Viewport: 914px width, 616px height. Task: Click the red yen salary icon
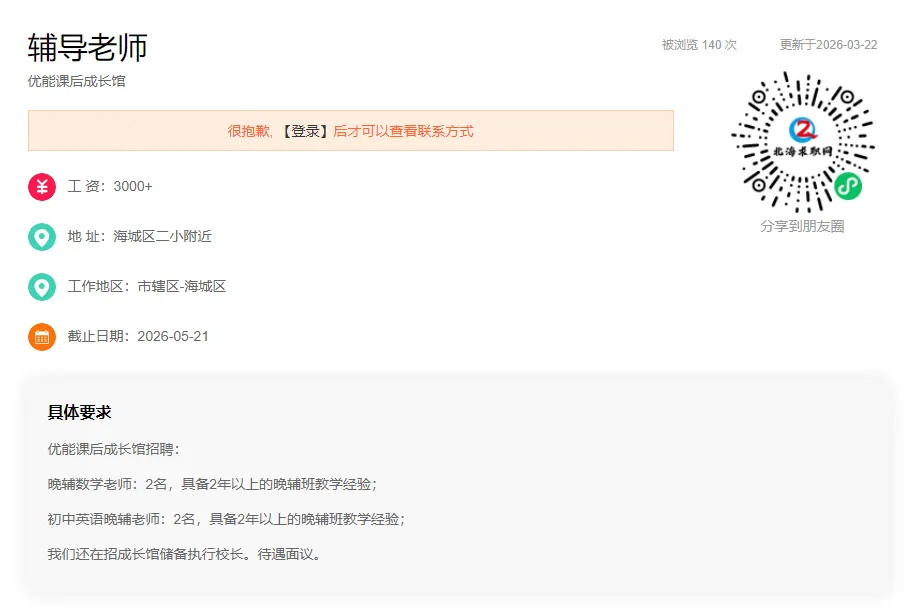42,187
